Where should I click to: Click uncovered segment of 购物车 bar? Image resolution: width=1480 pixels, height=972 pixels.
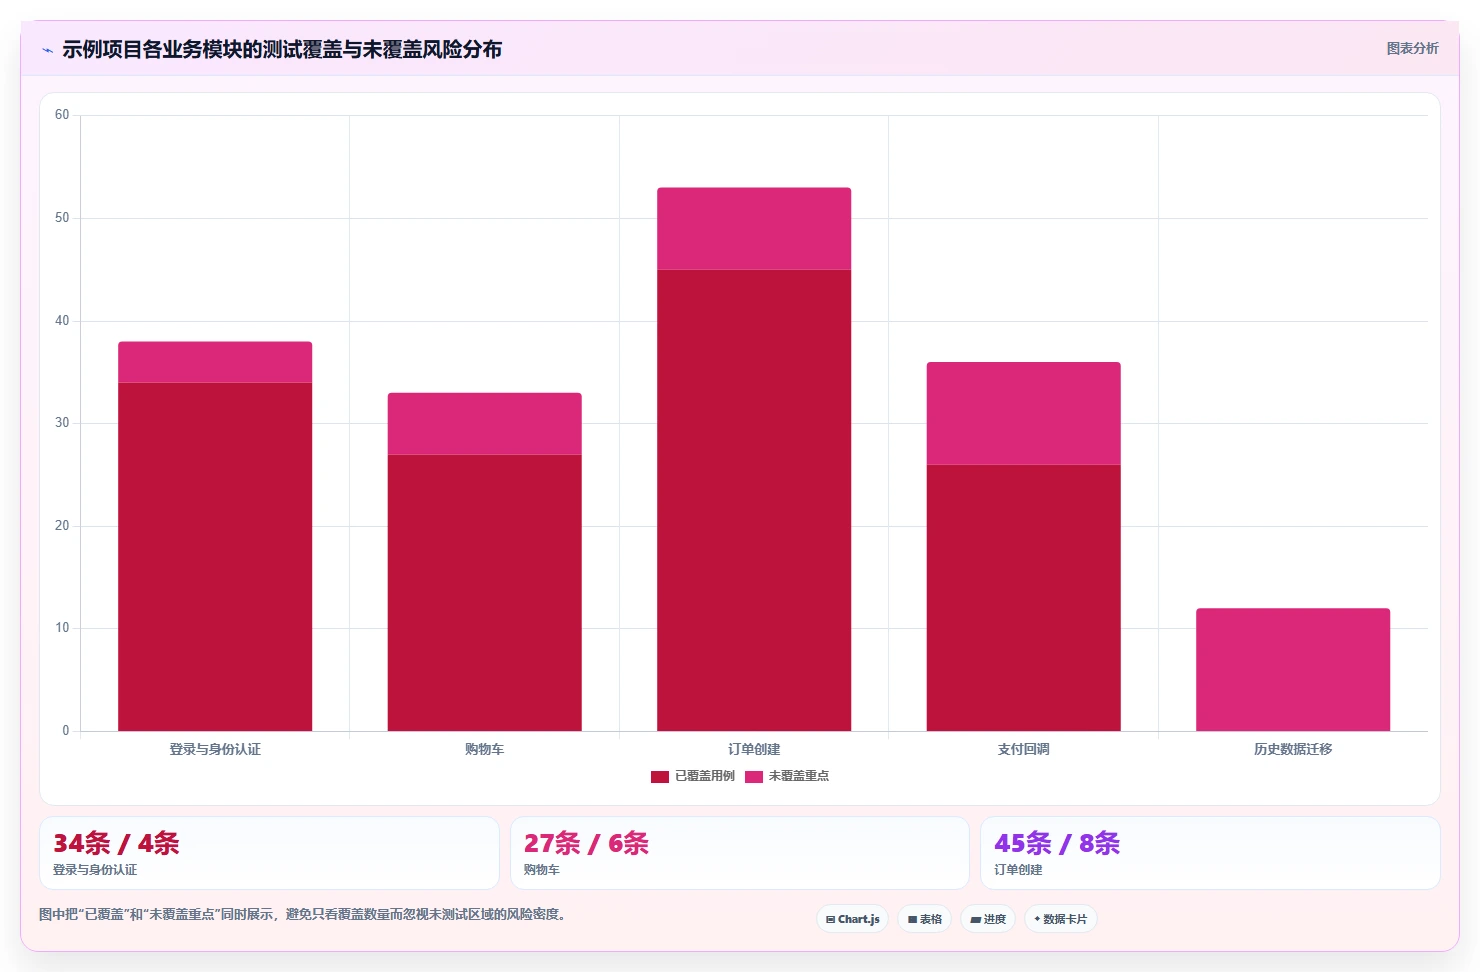click(x=485, y=424)
